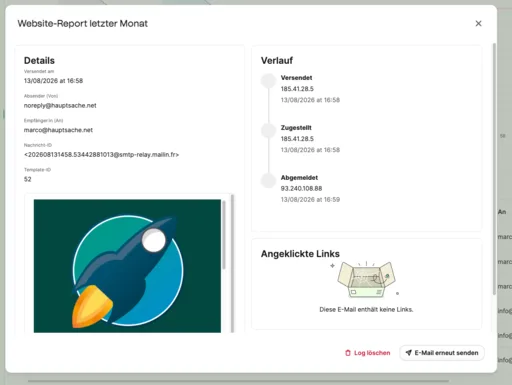
Task: Select IP 185.41.28.5 under Zugestellt
Action: [297, 139]
